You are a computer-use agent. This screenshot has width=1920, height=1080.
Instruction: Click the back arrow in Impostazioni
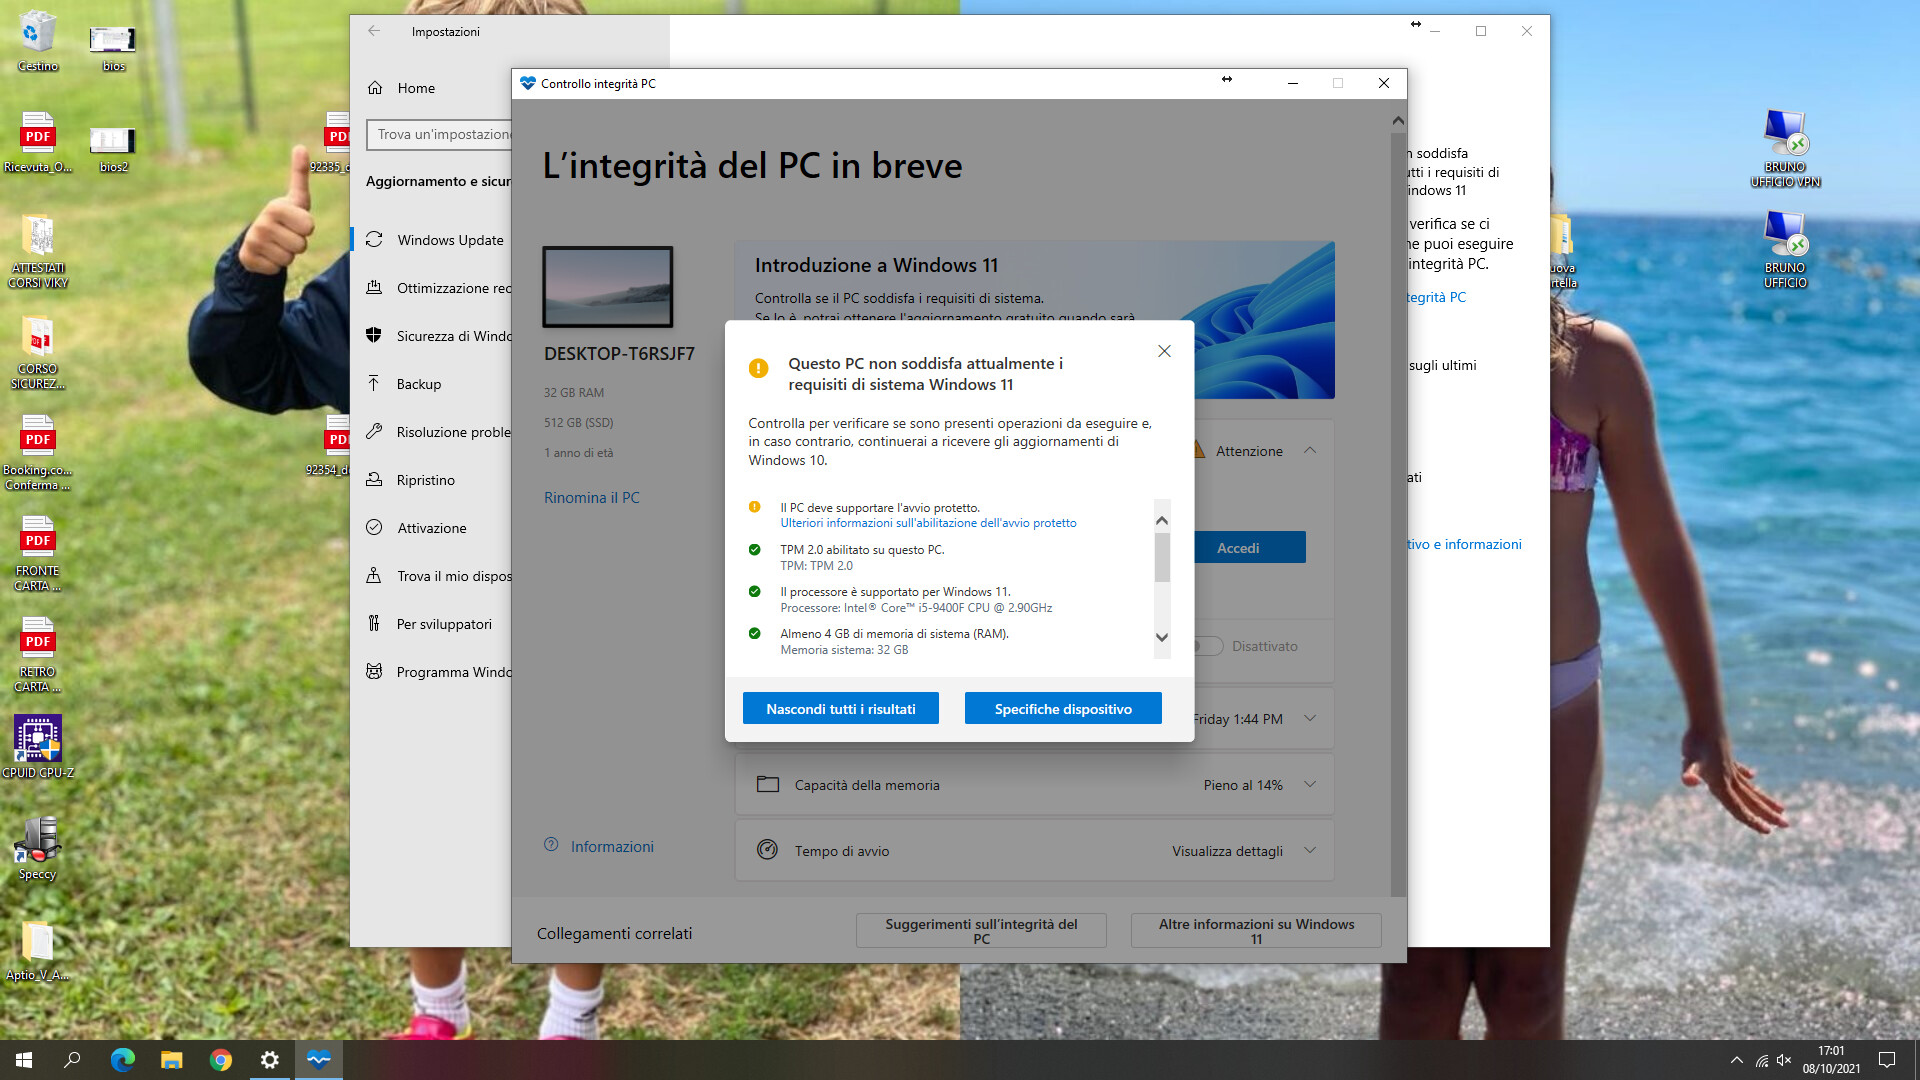(374, 31)
